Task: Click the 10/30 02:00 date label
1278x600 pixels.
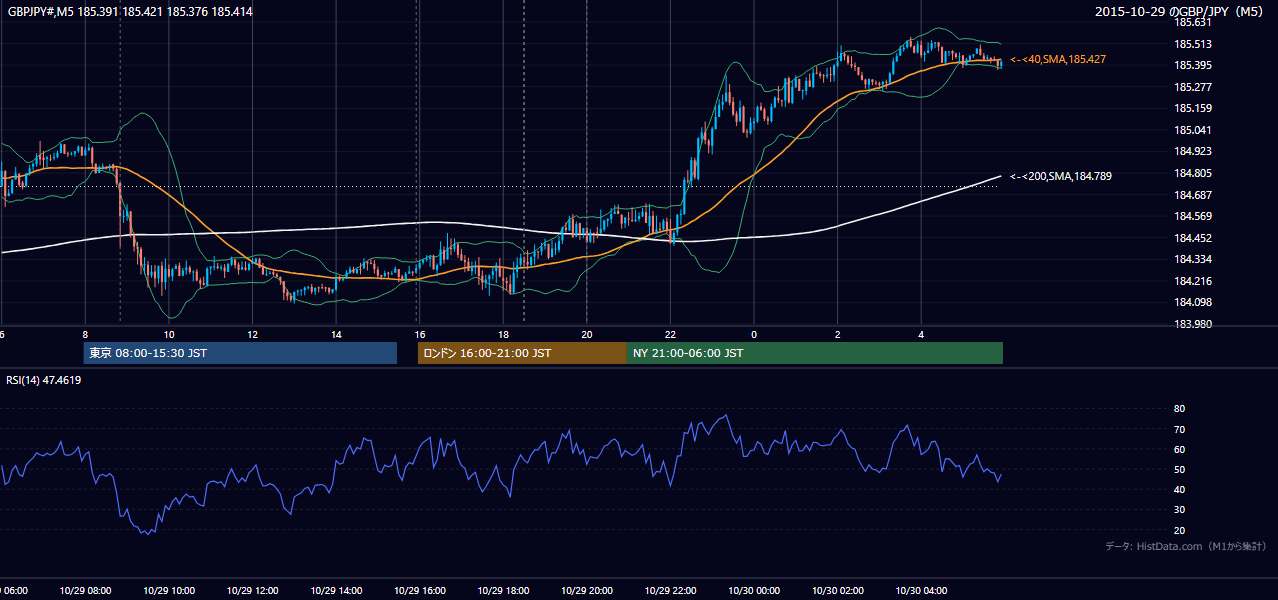Action: pyautogui.click(x=837, y=591)
